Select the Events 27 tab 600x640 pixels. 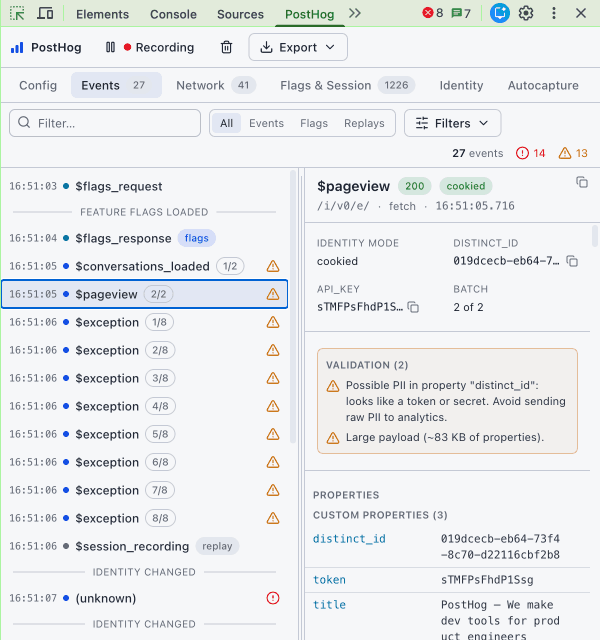click(116, 85)
